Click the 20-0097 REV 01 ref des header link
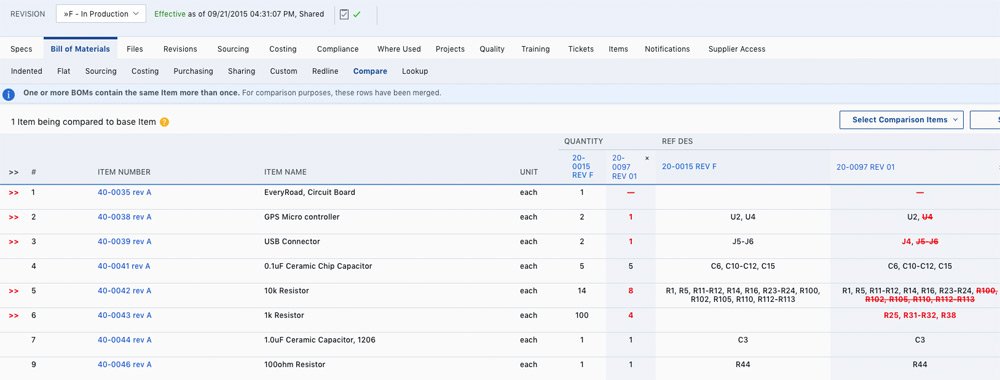Image resolution: width=1000 pixels, height=380 pixels. pos(865,167)
